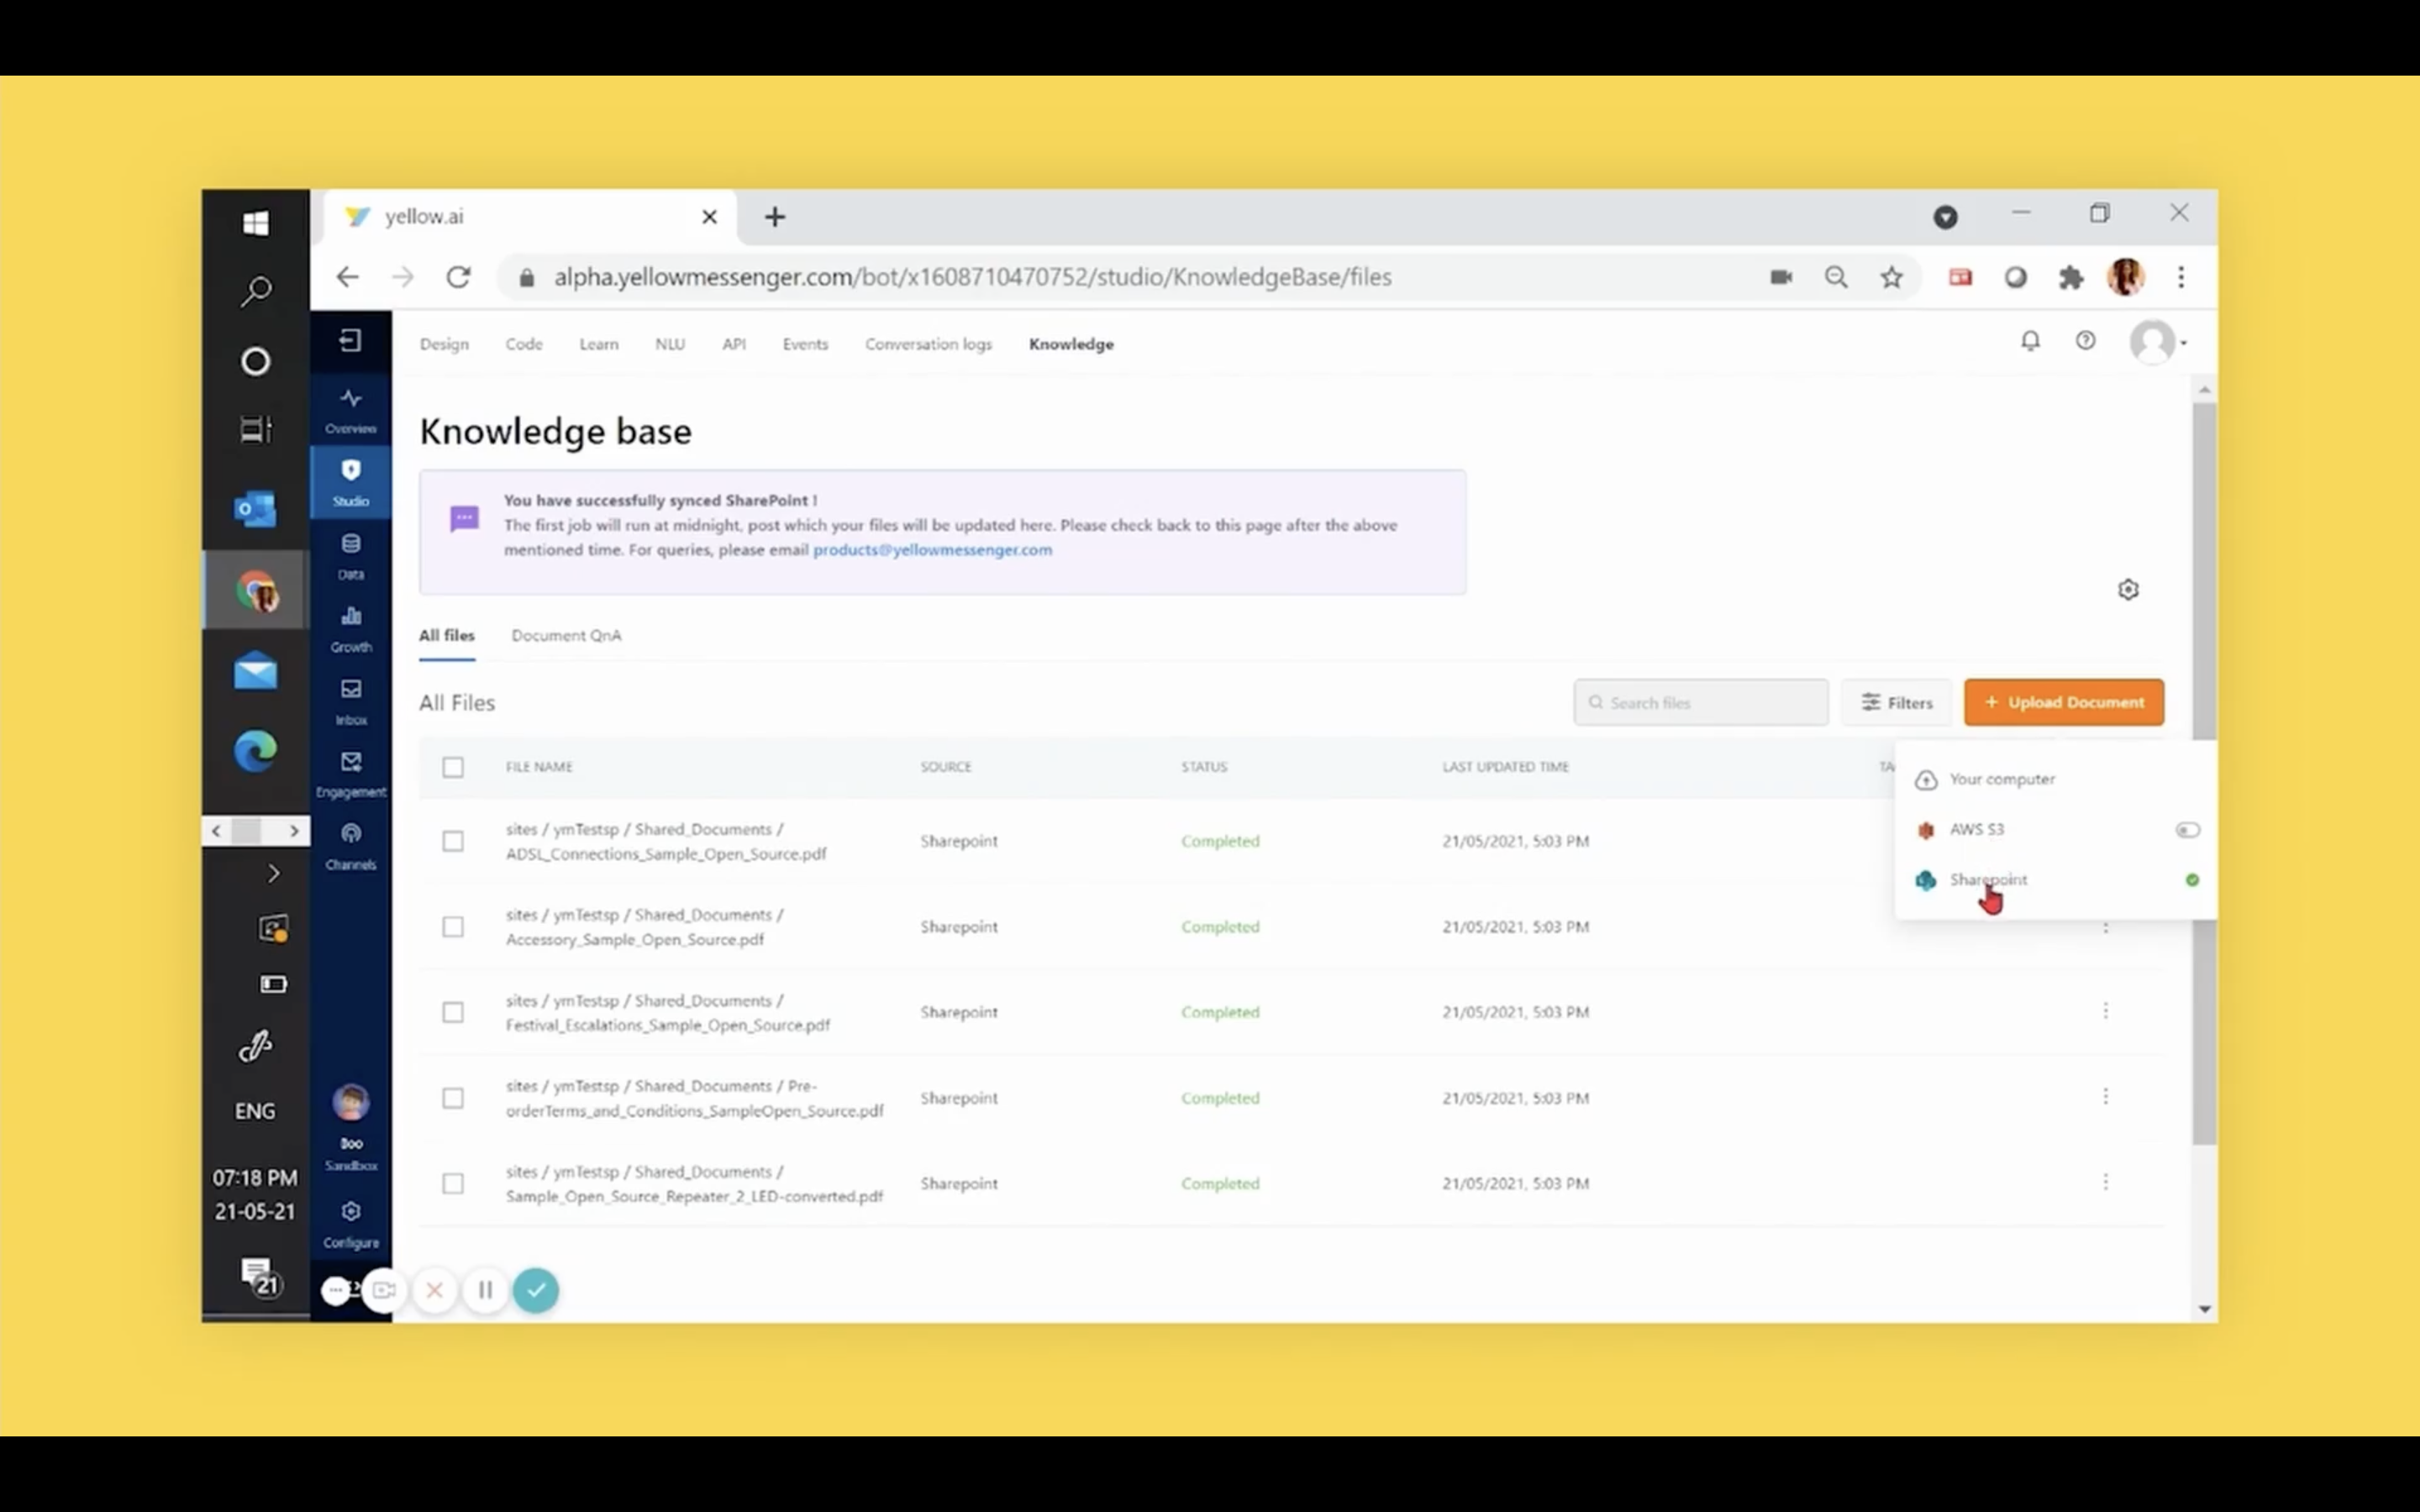Open the Inbox section in sidebar
This screenshot has height=1512, width=2420.
(350, 702)
